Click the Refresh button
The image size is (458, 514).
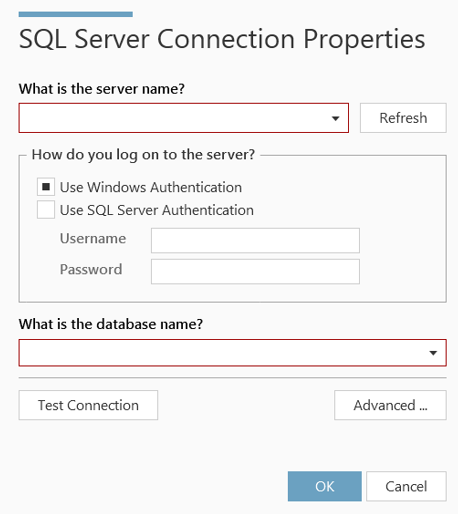403,118
